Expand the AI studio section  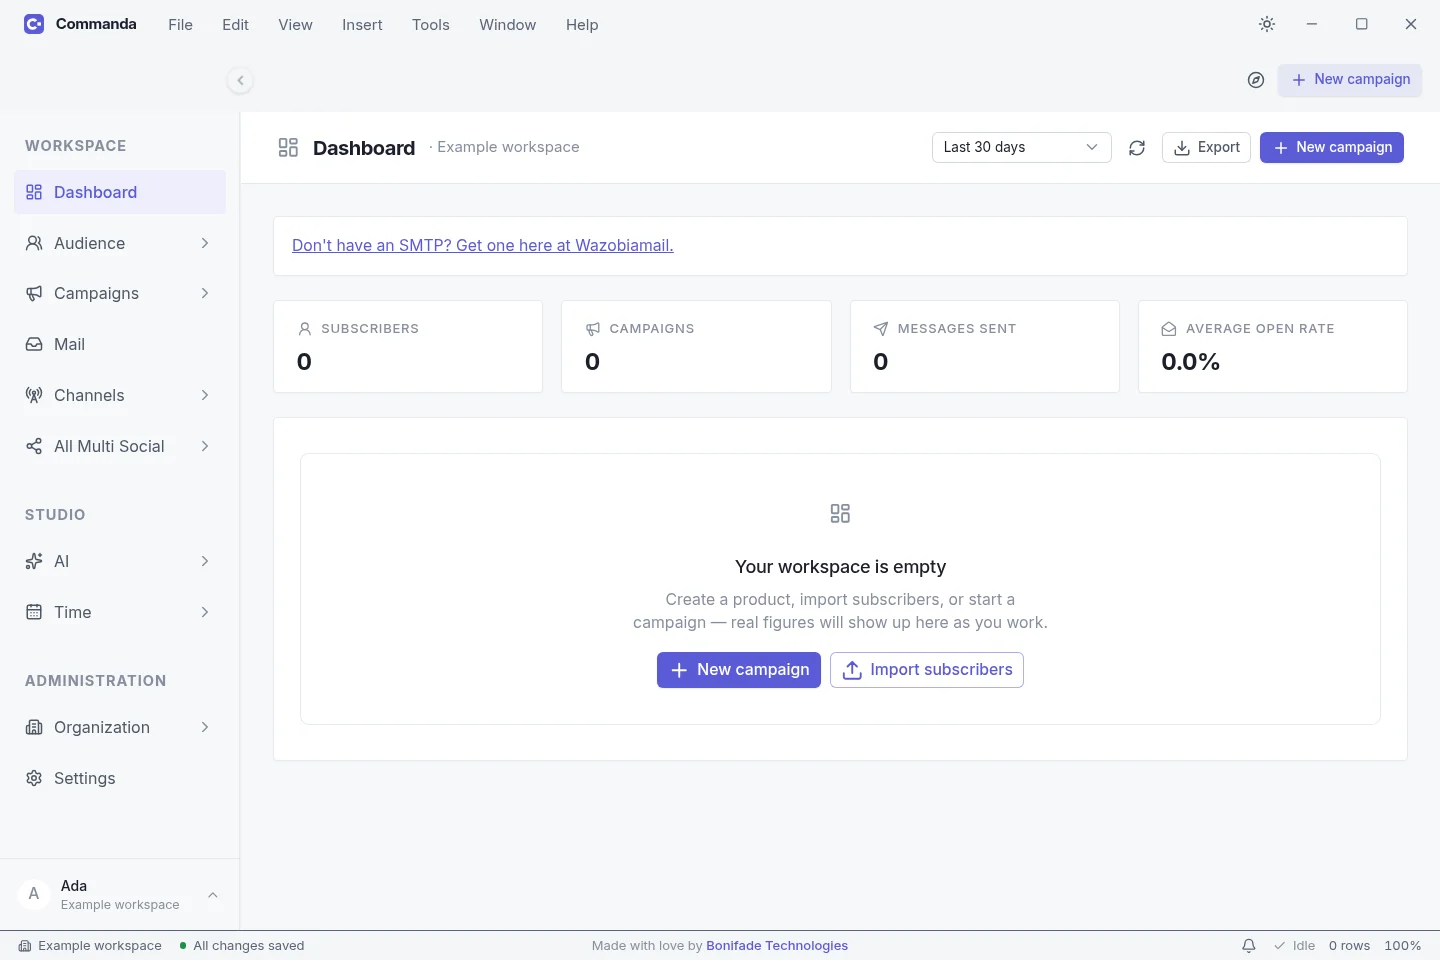(x=120, y=561)
